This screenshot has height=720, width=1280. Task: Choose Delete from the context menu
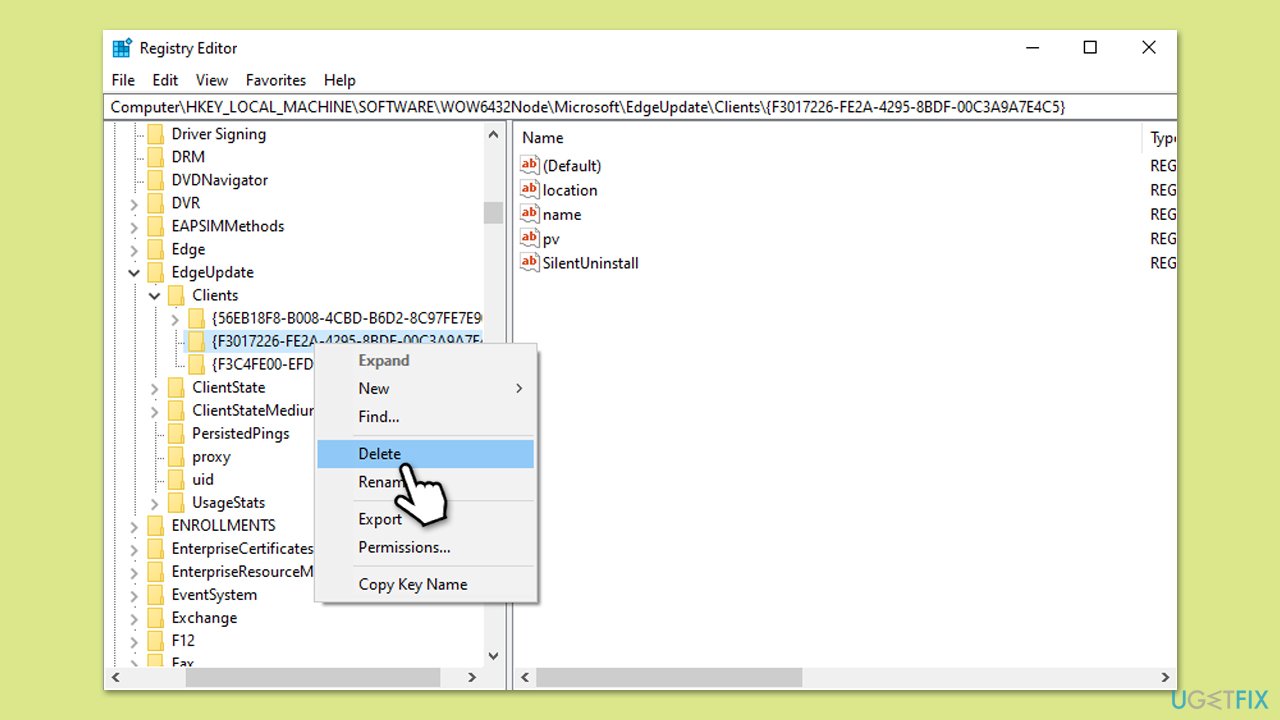tap(425, 454)
